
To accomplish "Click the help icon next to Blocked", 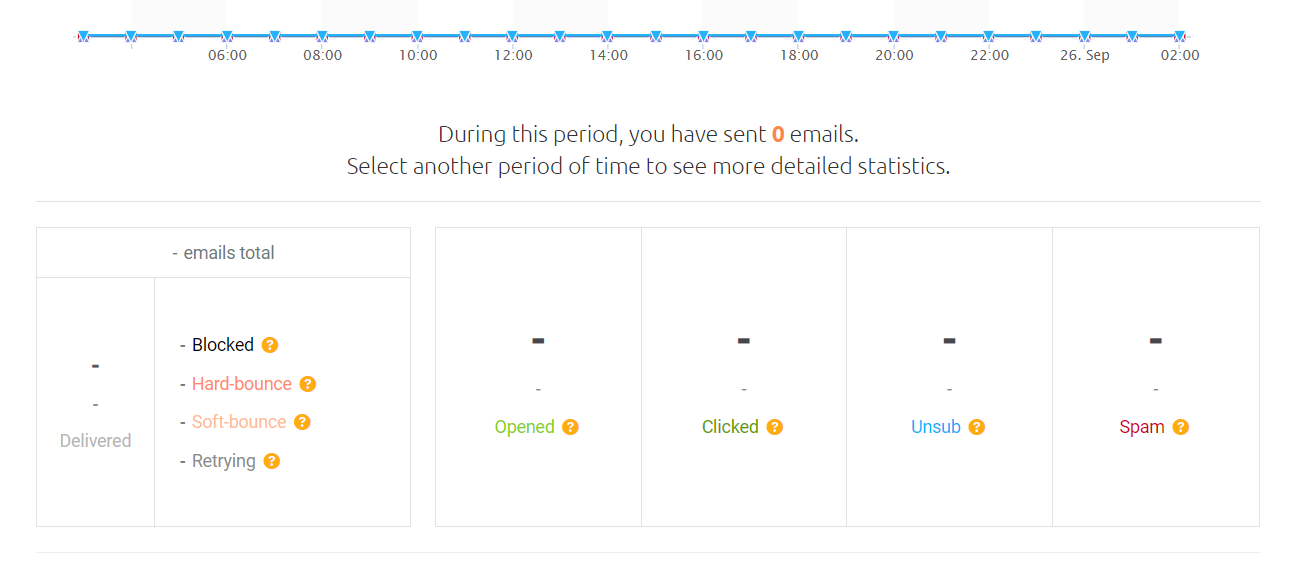I will point(270,345).
